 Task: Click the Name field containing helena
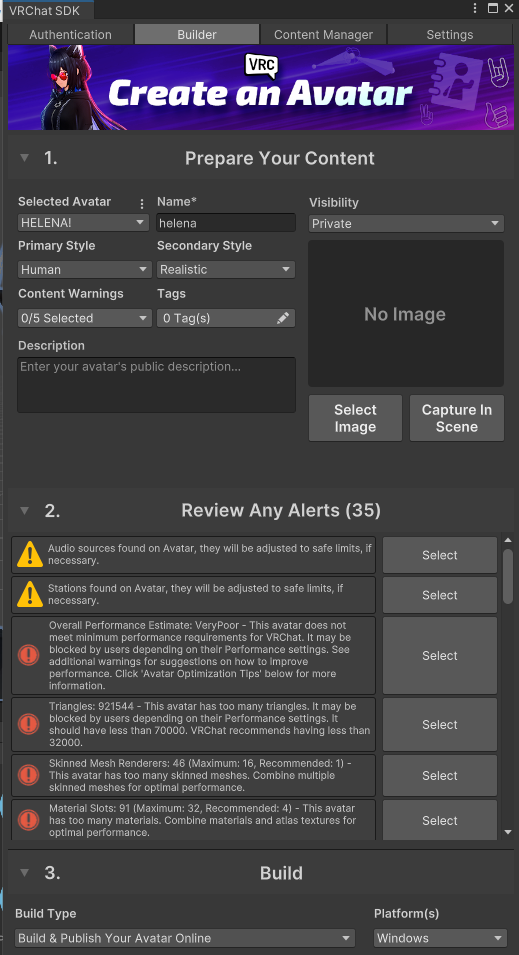click(x=226, y=223)
